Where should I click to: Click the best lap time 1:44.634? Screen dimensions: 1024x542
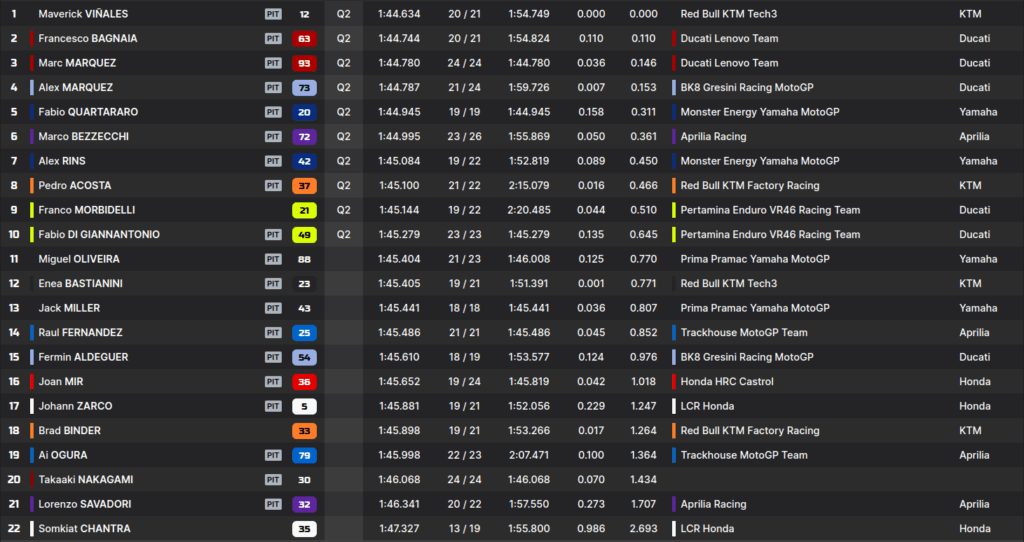click(x=399, y=14)
